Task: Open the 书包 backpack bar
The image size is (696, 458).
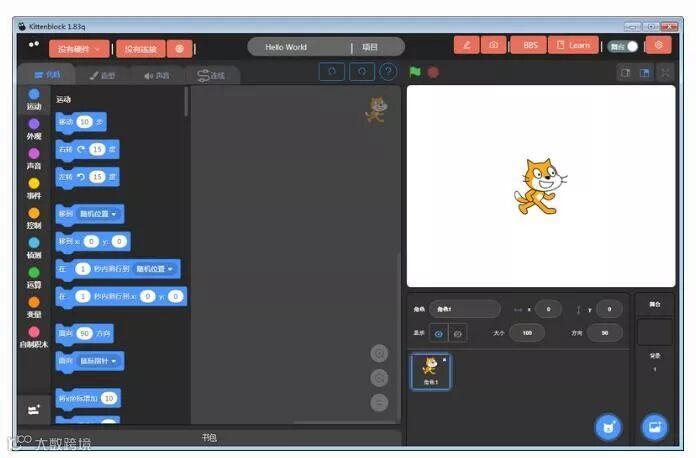Action: tap(209, 438)
